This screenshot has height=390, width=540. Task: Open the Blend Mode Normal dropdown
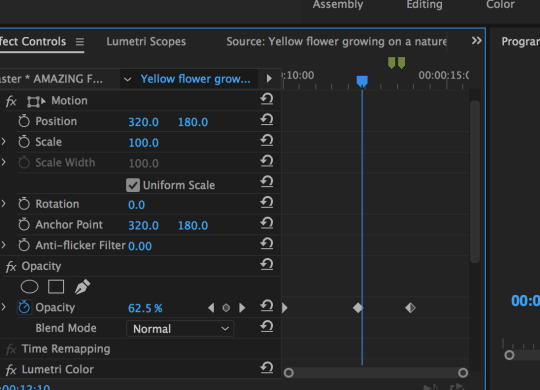tap(180, 329)
